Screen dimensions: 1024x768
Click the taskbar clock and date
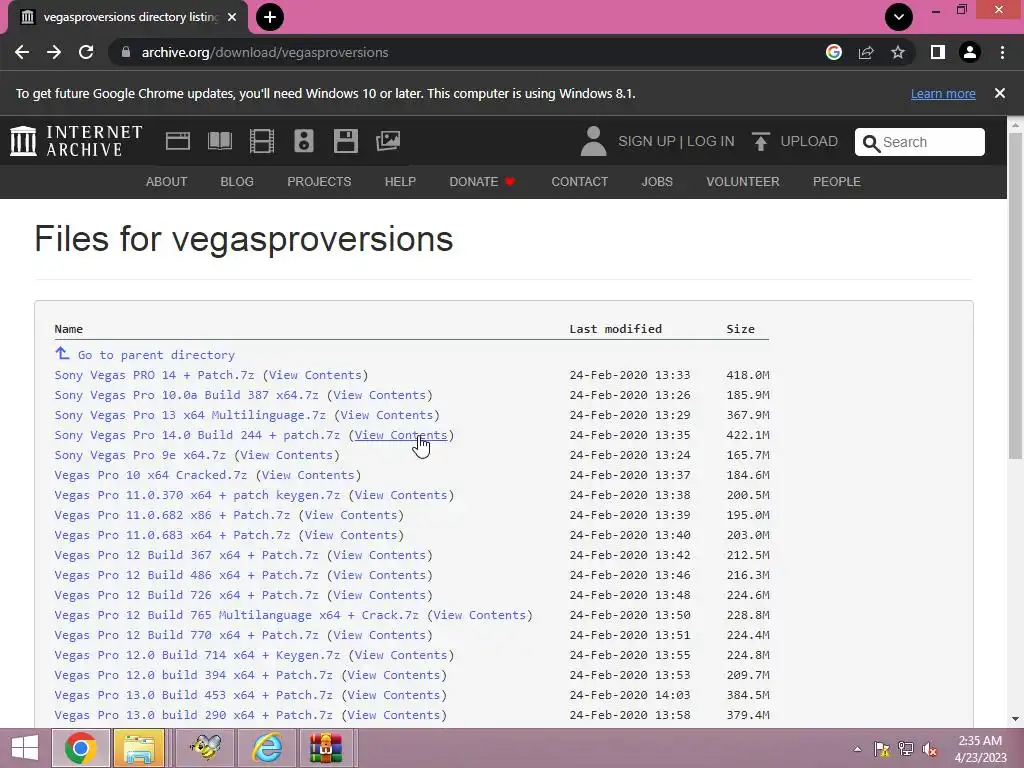click(980, 749)
